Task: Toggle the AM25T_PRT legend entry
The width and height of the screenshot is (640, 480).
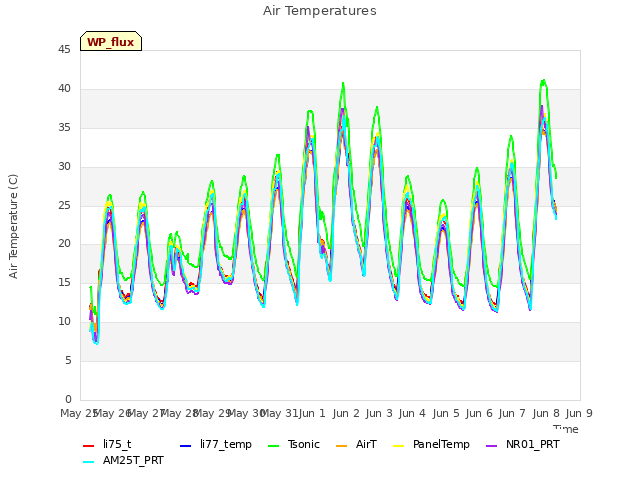Action: coord(123,461)
